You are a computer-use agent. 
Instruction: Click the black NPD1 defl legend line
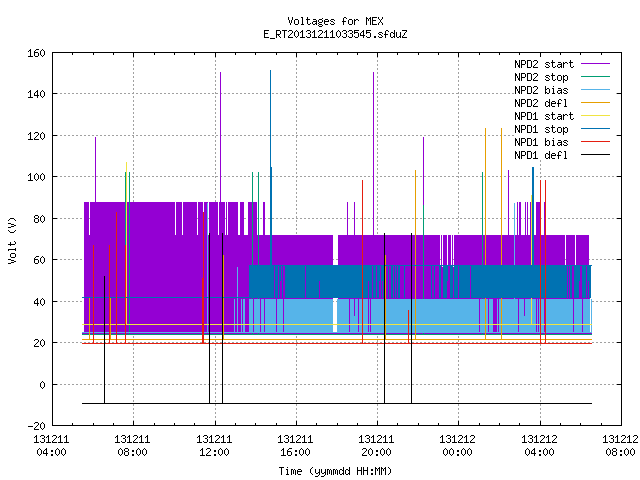click(595, 155)
